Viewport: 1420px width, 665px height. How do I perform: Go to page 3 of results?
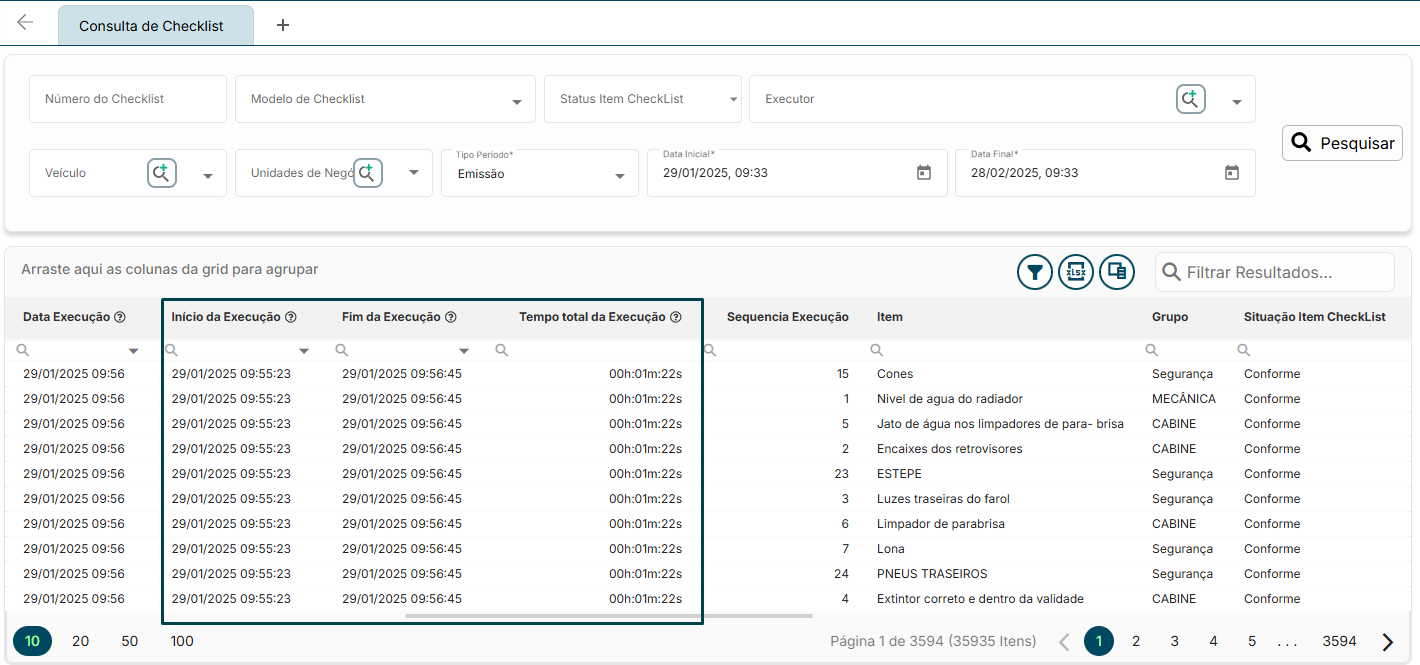1175,641
